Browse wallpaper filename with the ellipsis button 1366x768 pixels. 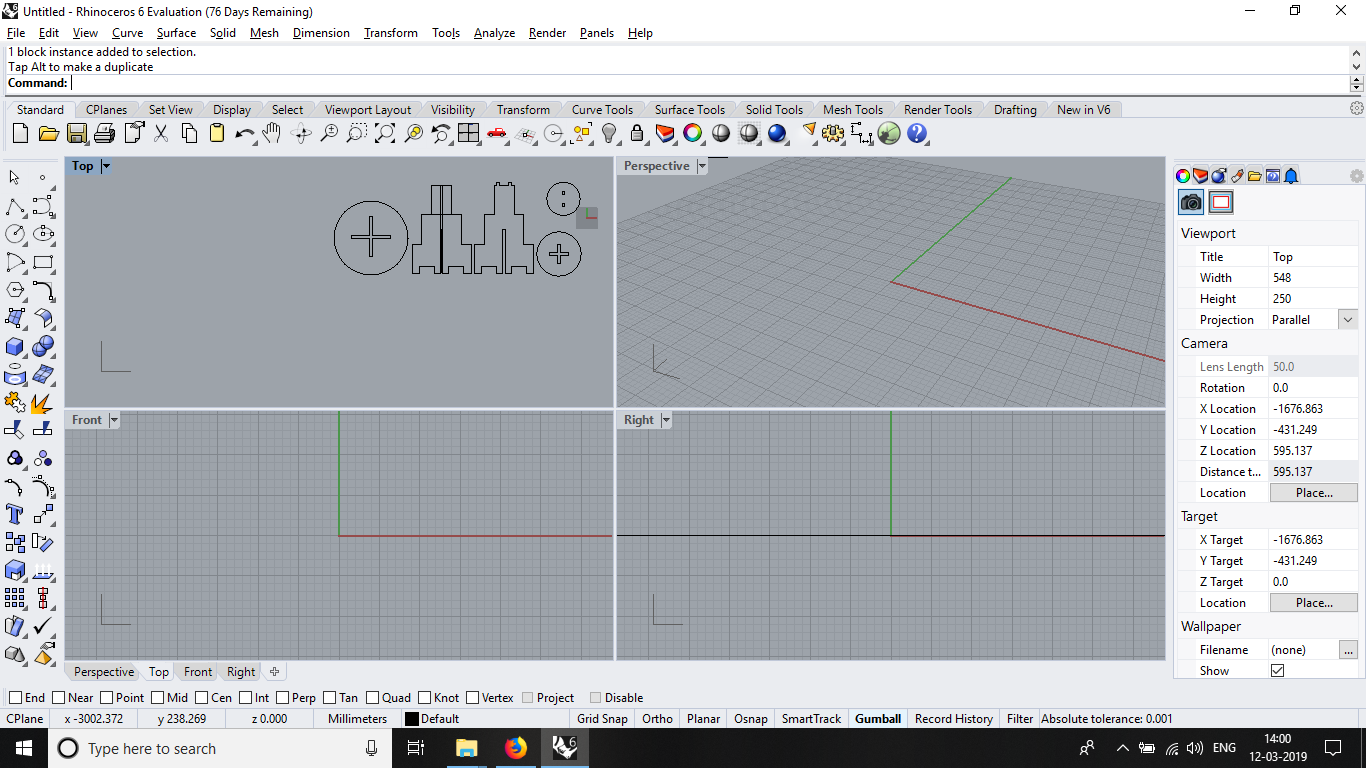pos(1349,650)
